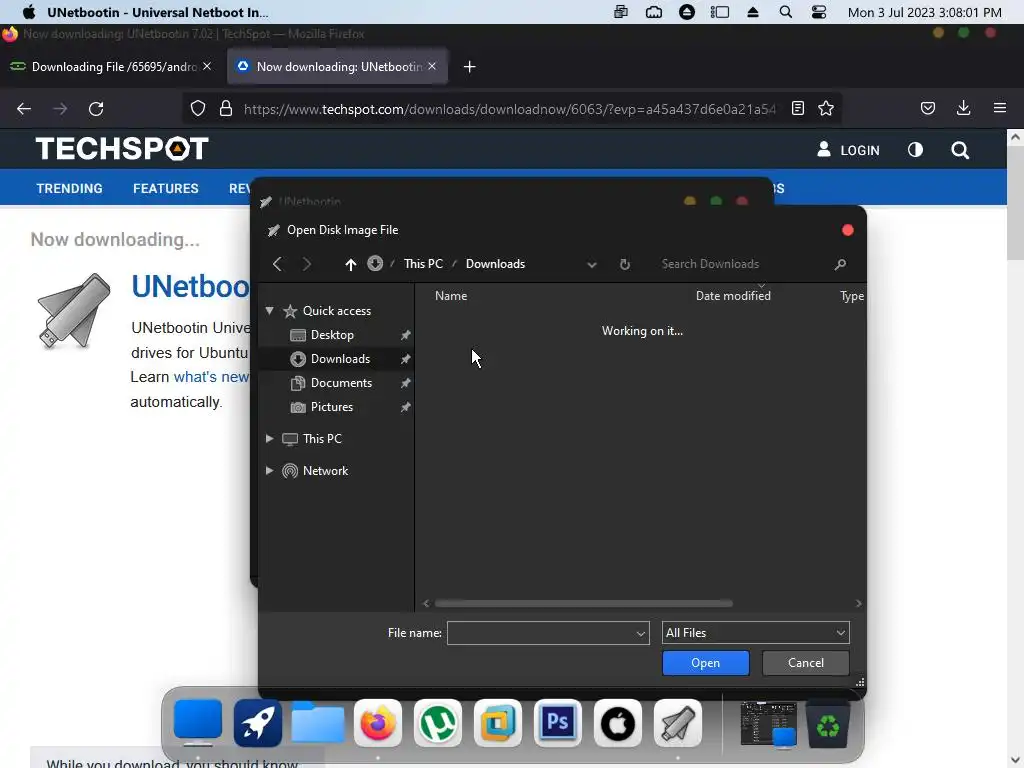Click the menu bar date and time
The height and width of the screenshot is (768, 1024).
point(924,12)
